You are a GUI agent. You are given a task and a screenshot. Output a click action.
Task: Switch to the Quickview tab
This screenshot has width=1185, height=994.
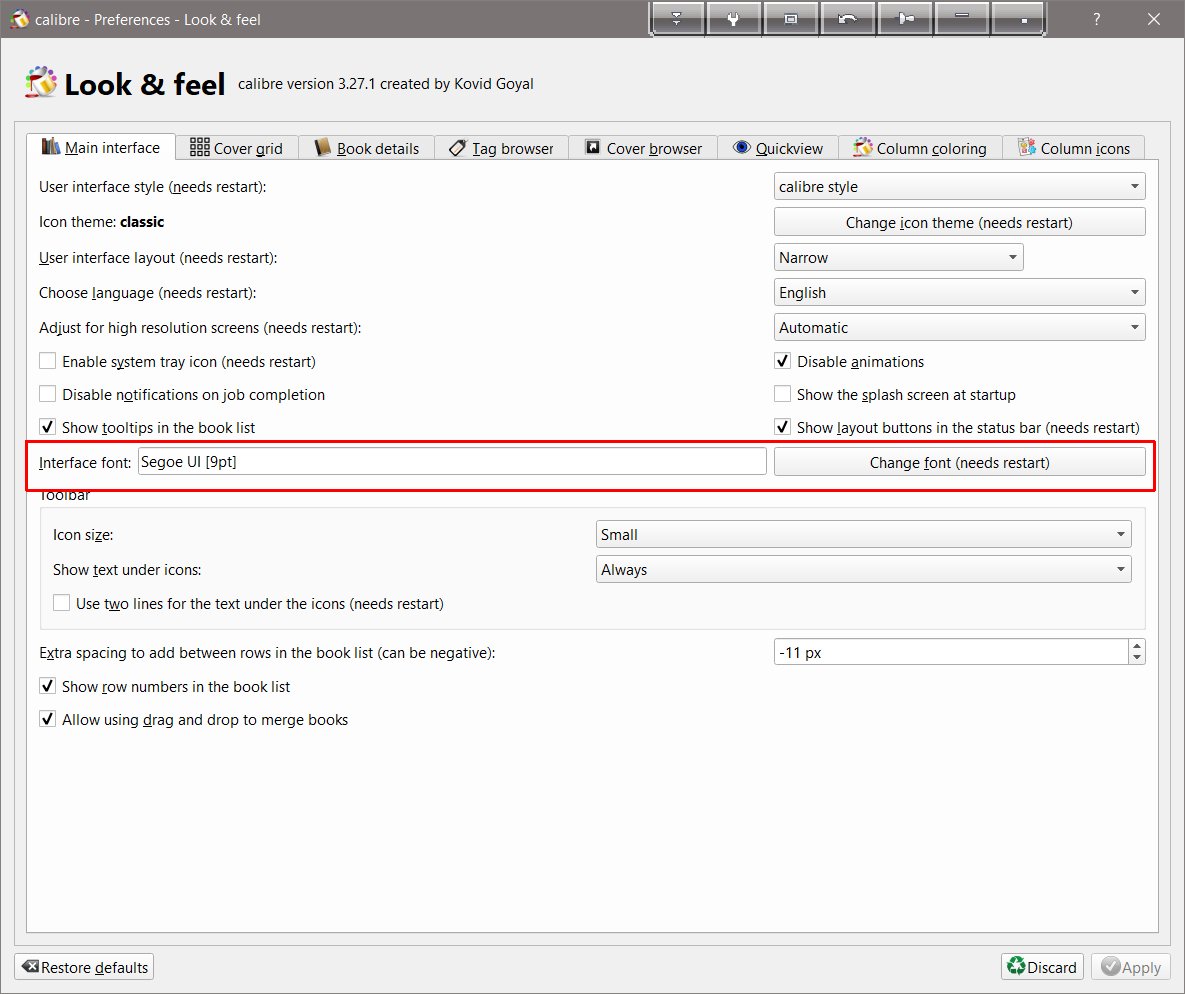[x=778, y=148]
